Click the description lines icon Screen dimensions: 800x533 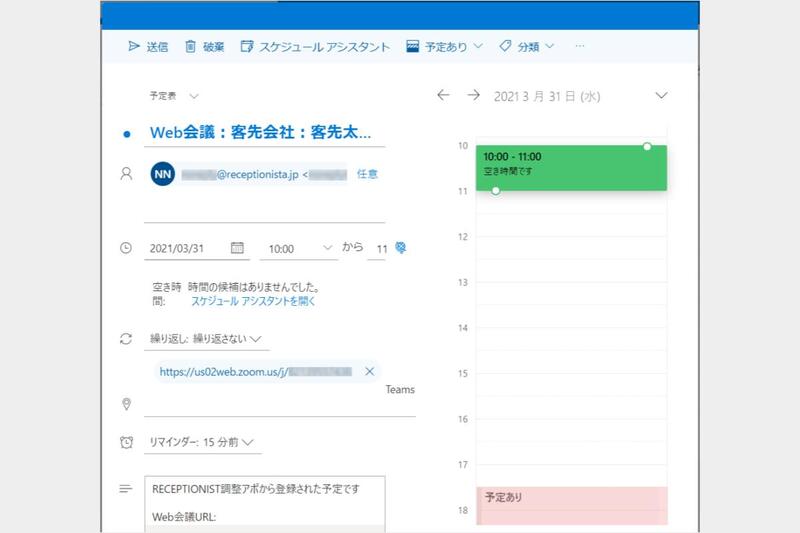126,489
